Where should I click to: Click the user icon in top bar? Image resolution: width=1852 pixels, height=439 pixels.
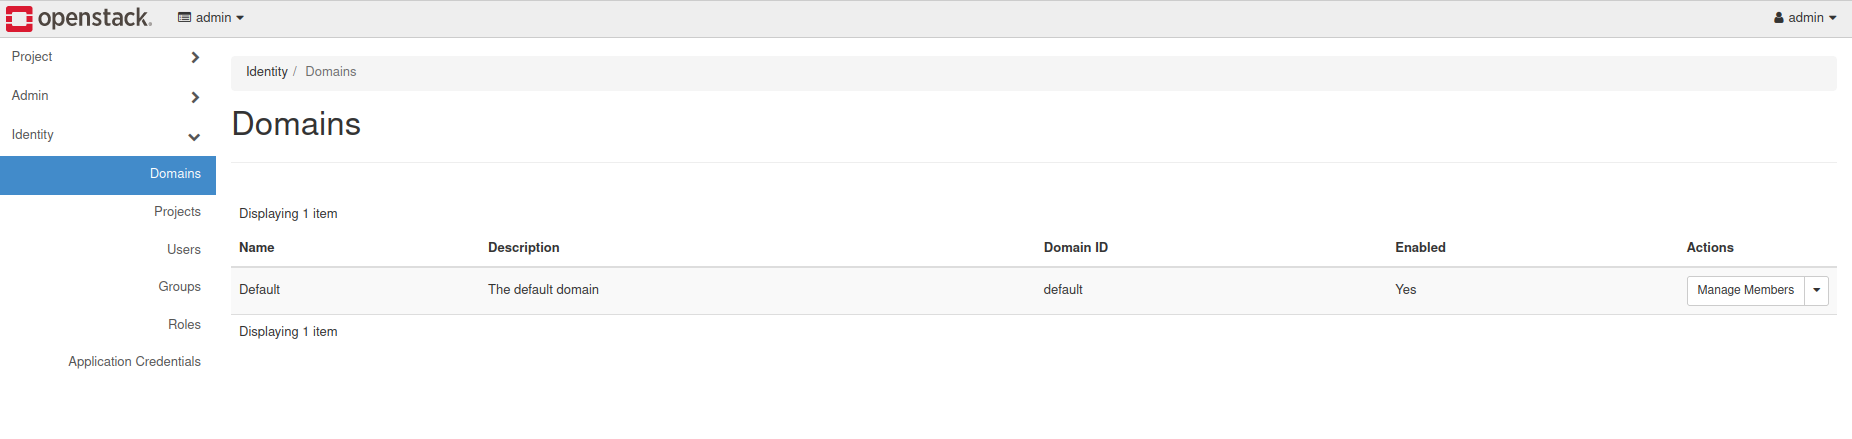click(1779, 18)
